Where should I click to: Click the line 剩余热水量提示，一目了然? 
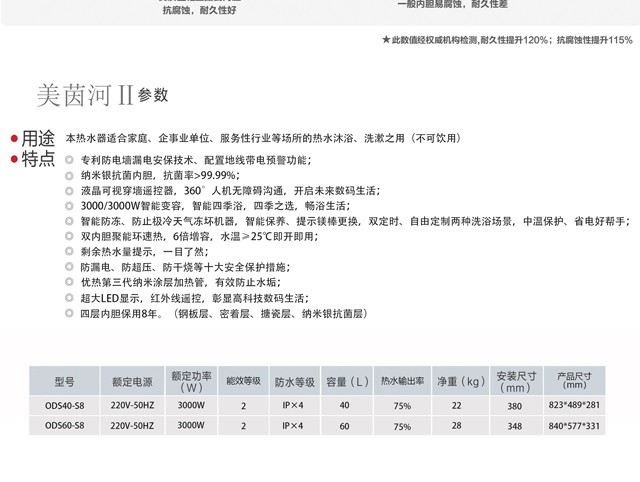point(144,251)
